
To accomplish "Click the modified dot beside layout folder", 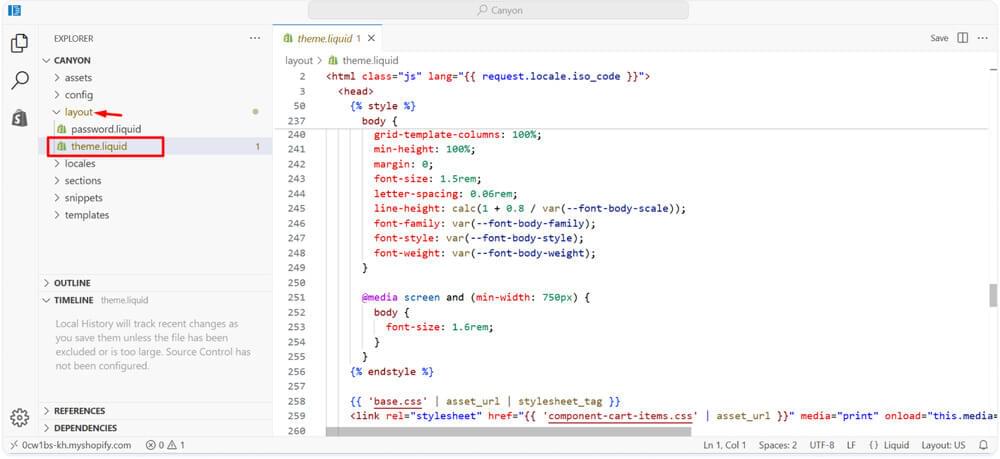I will (x=255, y=112).
